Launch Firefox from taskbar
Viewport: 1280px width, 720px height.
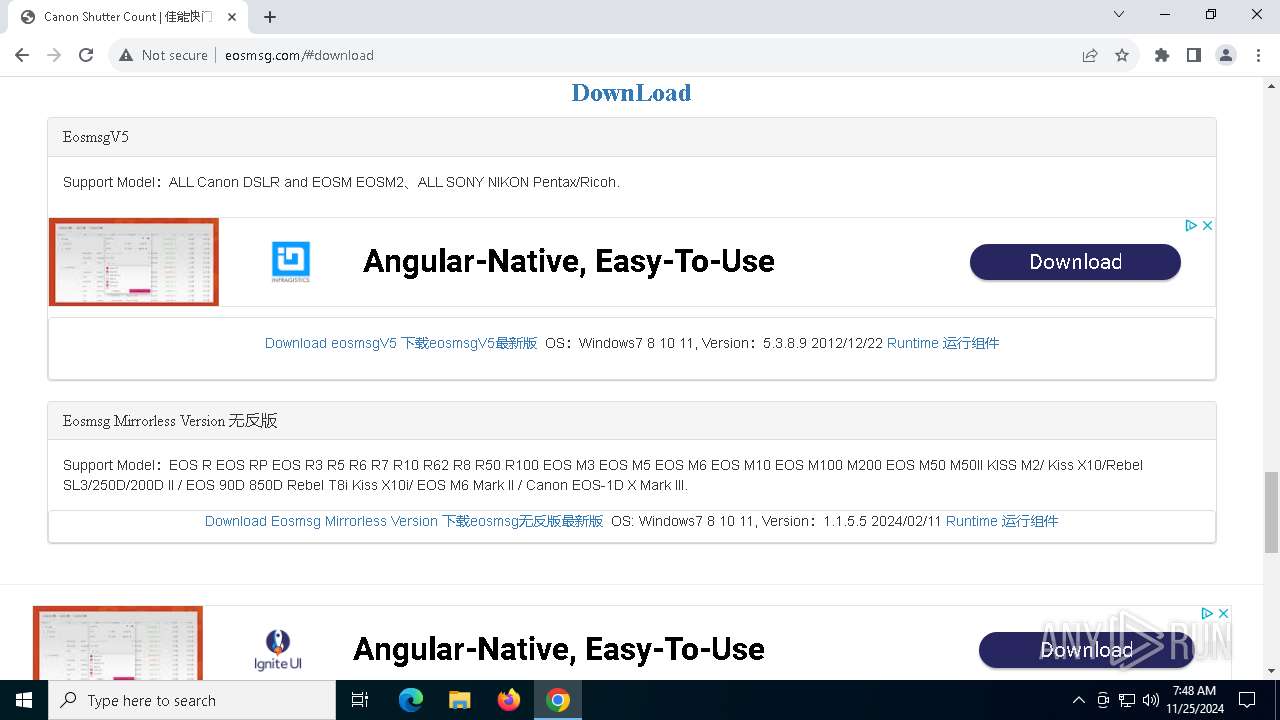(509, 700)
